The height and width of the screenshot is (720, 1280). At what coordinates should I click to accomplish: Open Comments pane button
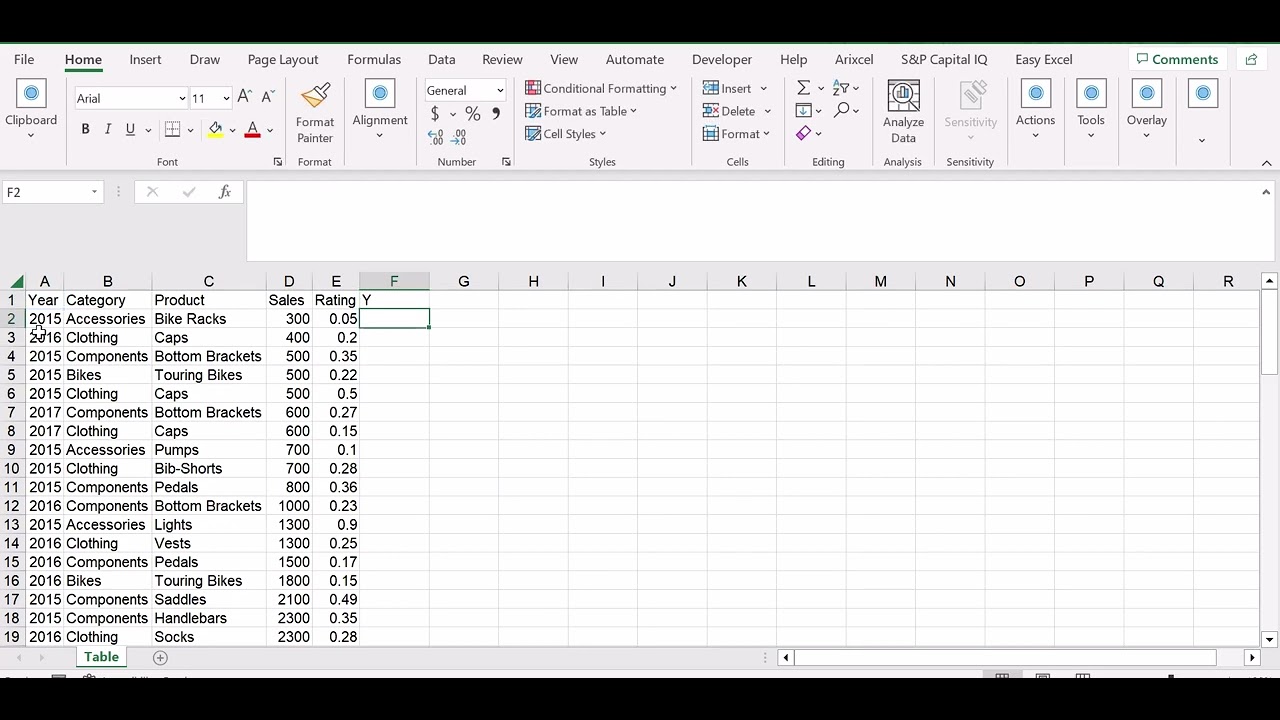[1177, 59]
